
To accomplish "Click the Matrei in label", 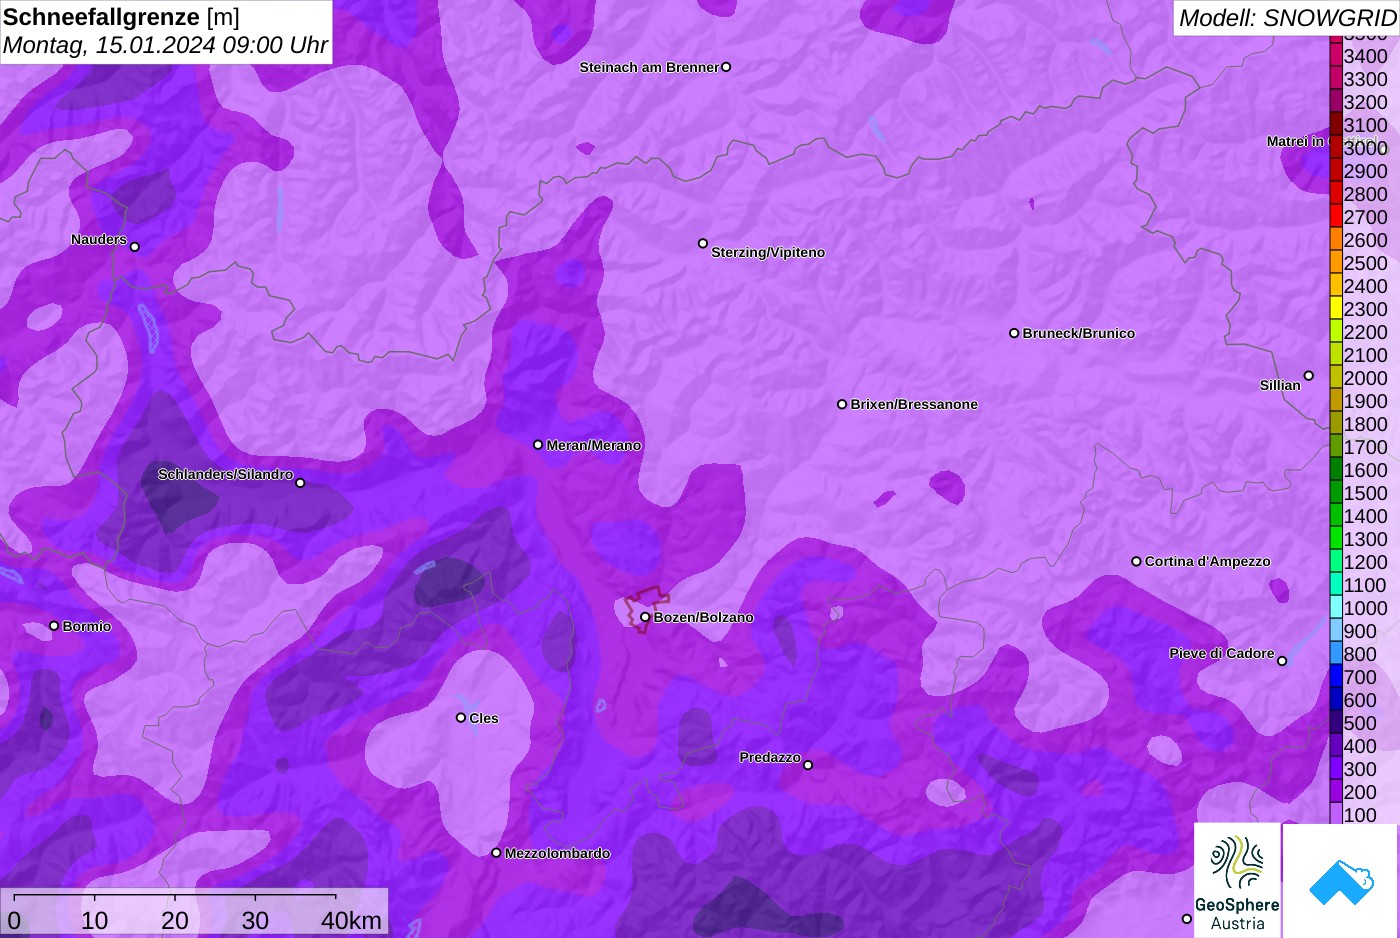I will tap(1295, 141).
